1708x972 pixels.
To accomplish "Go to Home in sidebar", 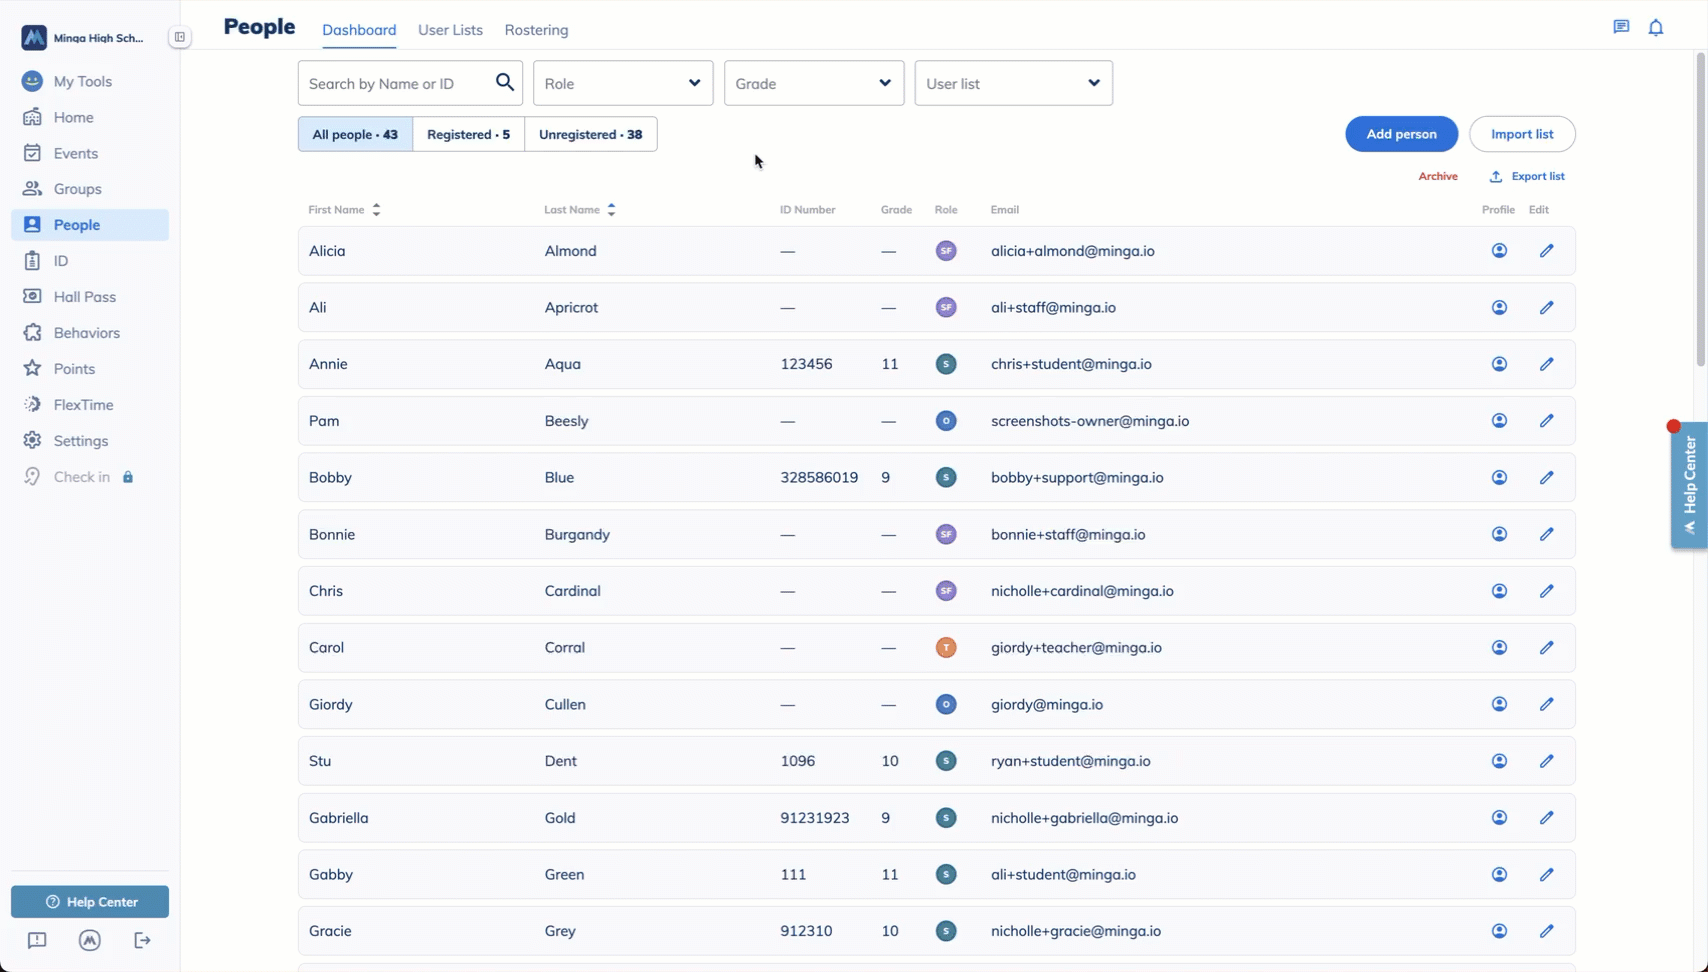I will 90,117.
